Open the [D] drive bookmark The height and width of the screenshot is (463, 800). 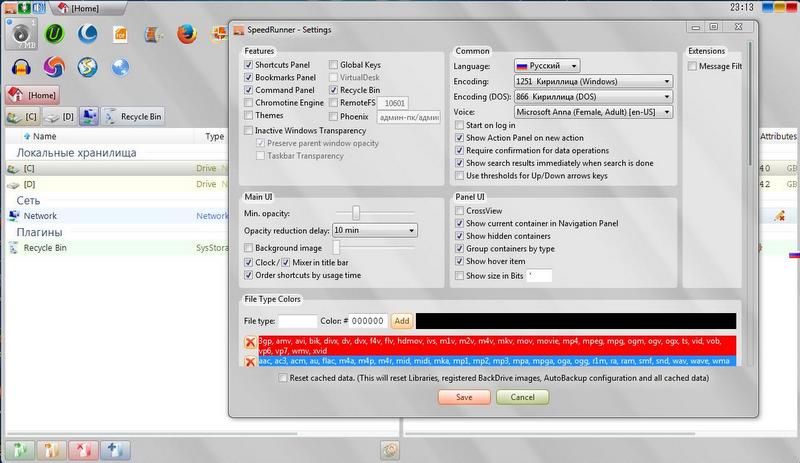[59, 116]
